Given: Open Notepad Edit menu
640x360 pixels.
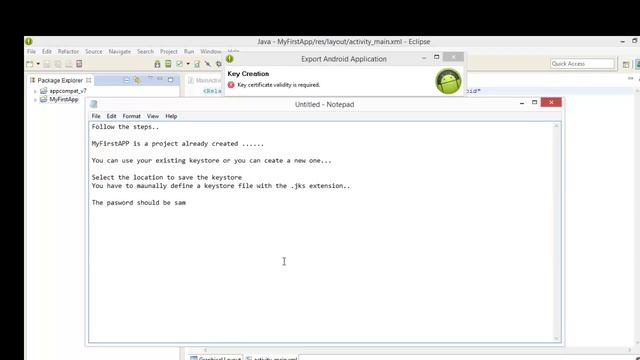Looking at the screenshot, I should point(111,116).
